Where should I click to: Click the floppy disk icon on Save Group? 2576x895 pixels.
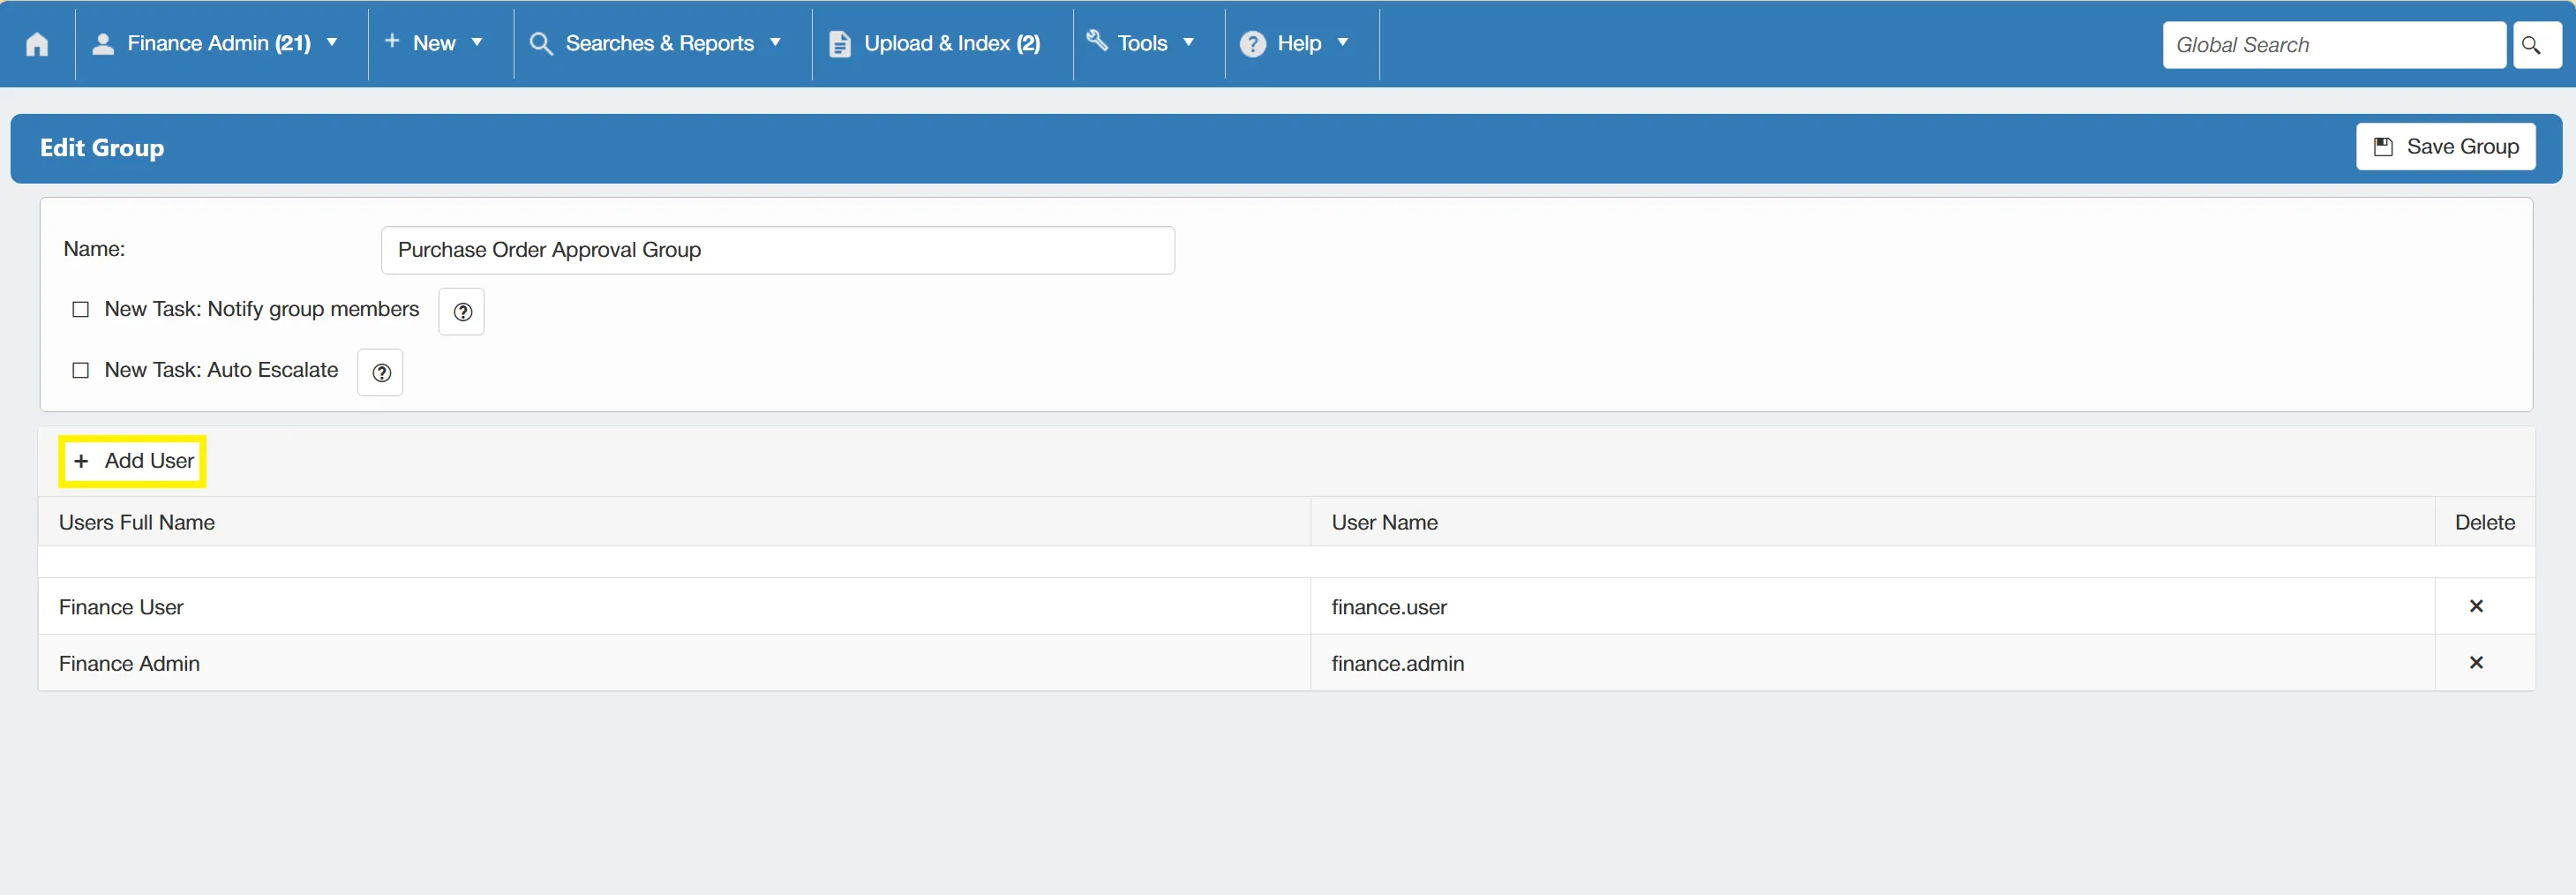[x=2383, y=147]
